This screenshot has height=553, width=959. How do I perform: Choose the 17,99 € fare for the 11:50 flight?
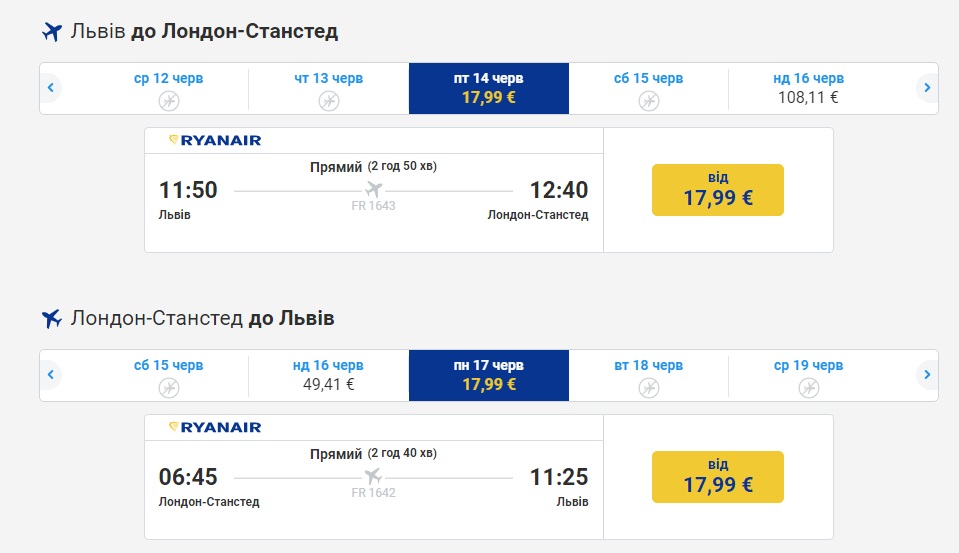tap(717, 190)
